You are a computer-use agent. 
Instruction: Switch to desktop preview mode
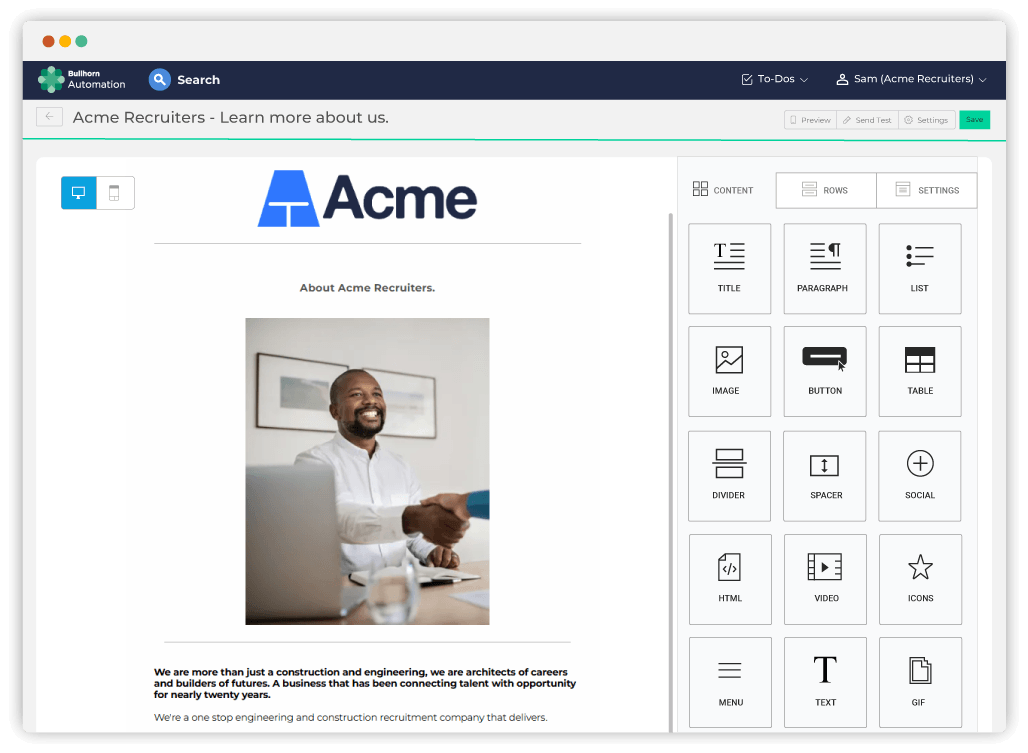click(79, 193)
